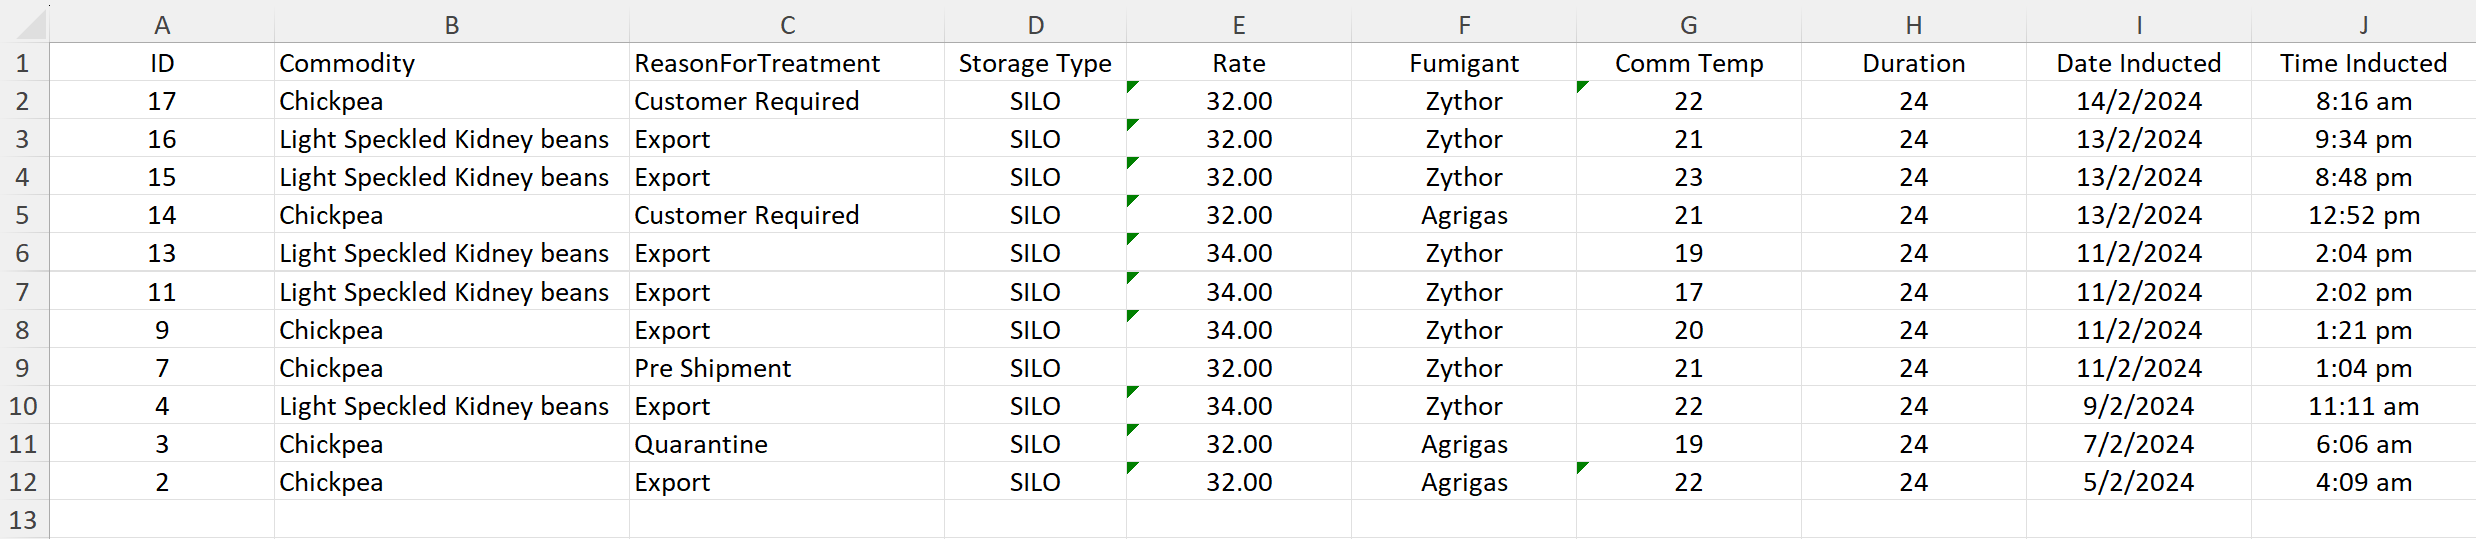Click the time cell 12:52 pm

point(2363,215)
